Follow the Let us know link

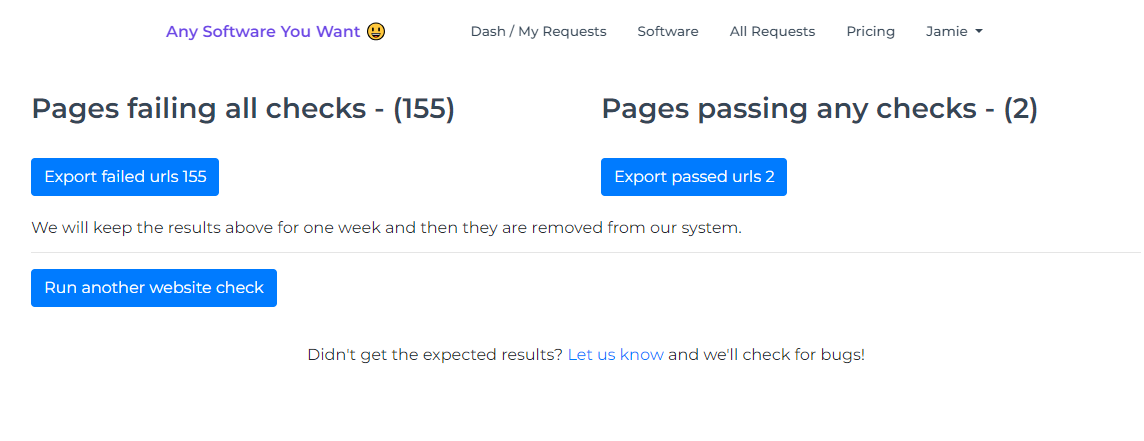tap(616, 355)
